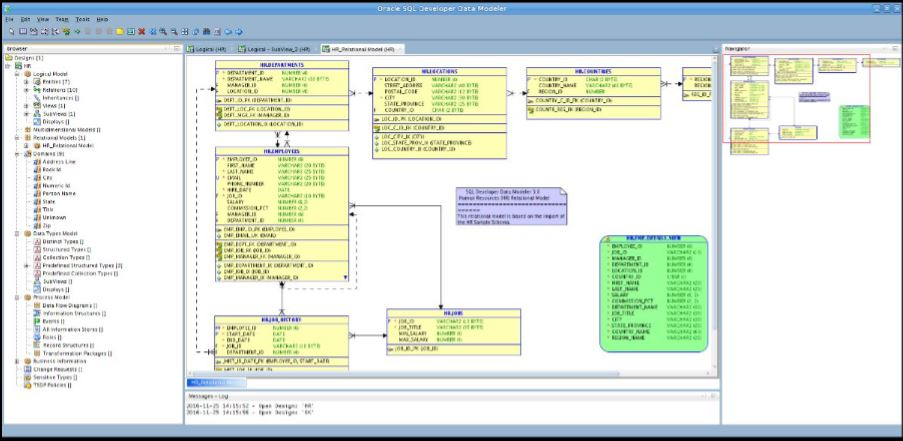Switch to the Logical (HR) tab

click(x=209, y=49)
